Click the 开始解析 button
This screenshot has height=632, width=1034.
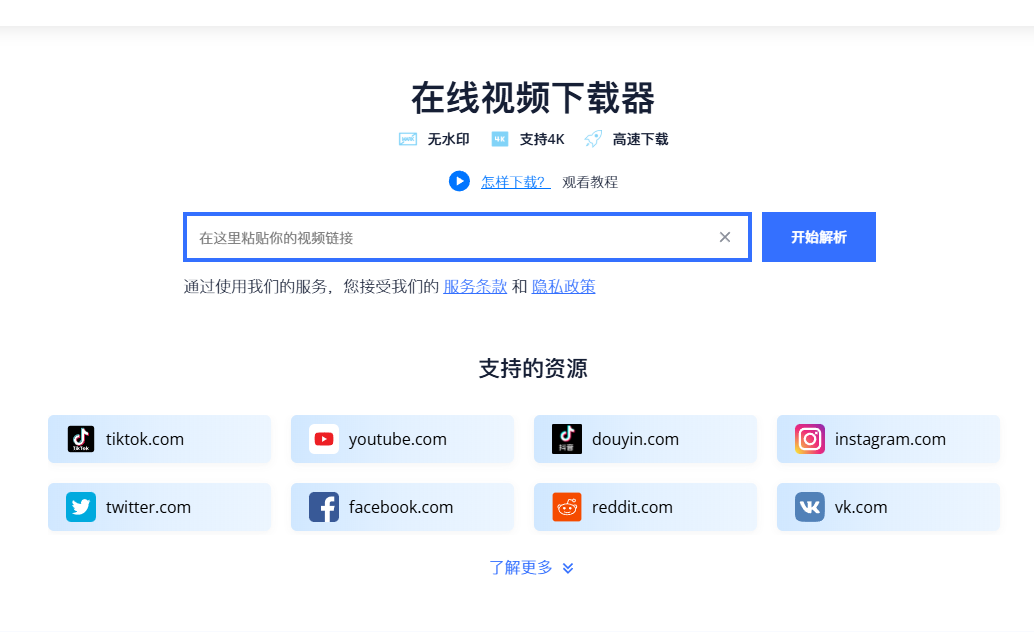click(818, 237)
